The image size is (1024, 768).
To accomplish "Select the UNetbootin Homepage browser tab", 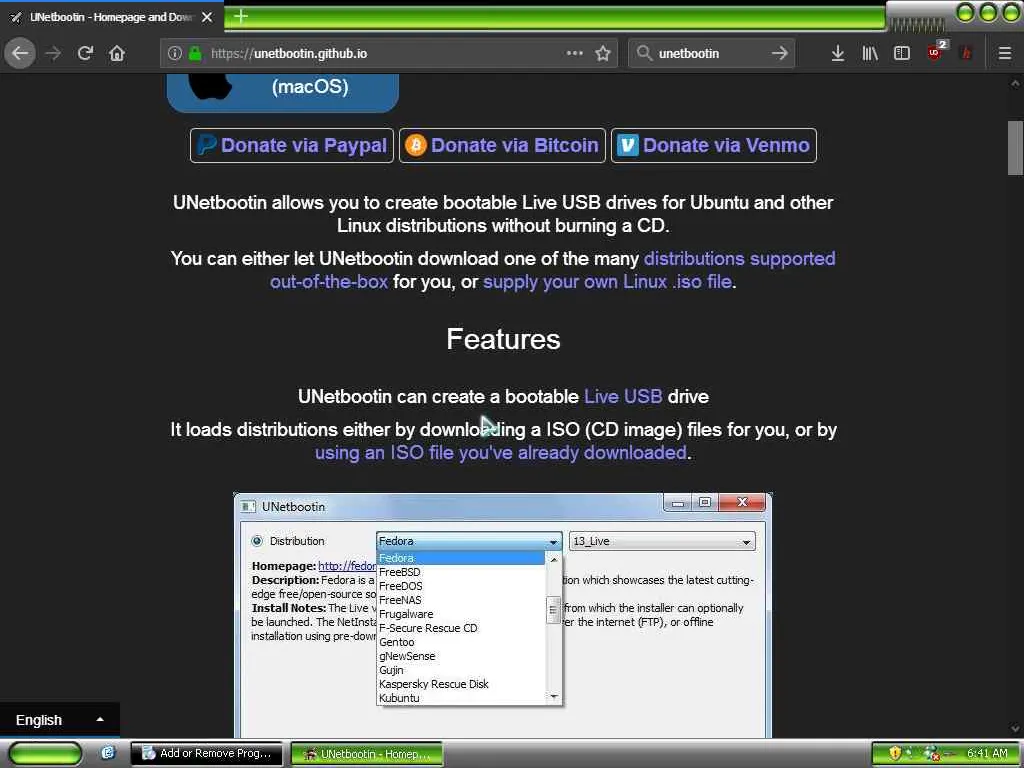I will tap(111, 17).
